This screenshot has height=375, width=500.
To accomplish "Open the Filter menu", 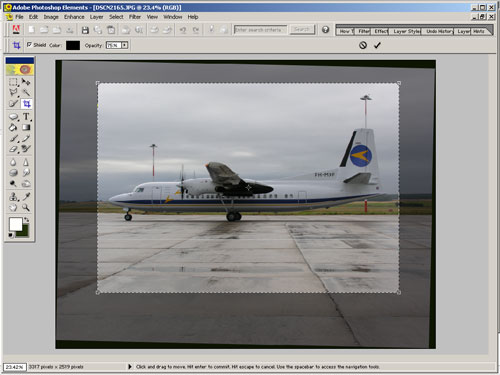I will tap(135, 17).
